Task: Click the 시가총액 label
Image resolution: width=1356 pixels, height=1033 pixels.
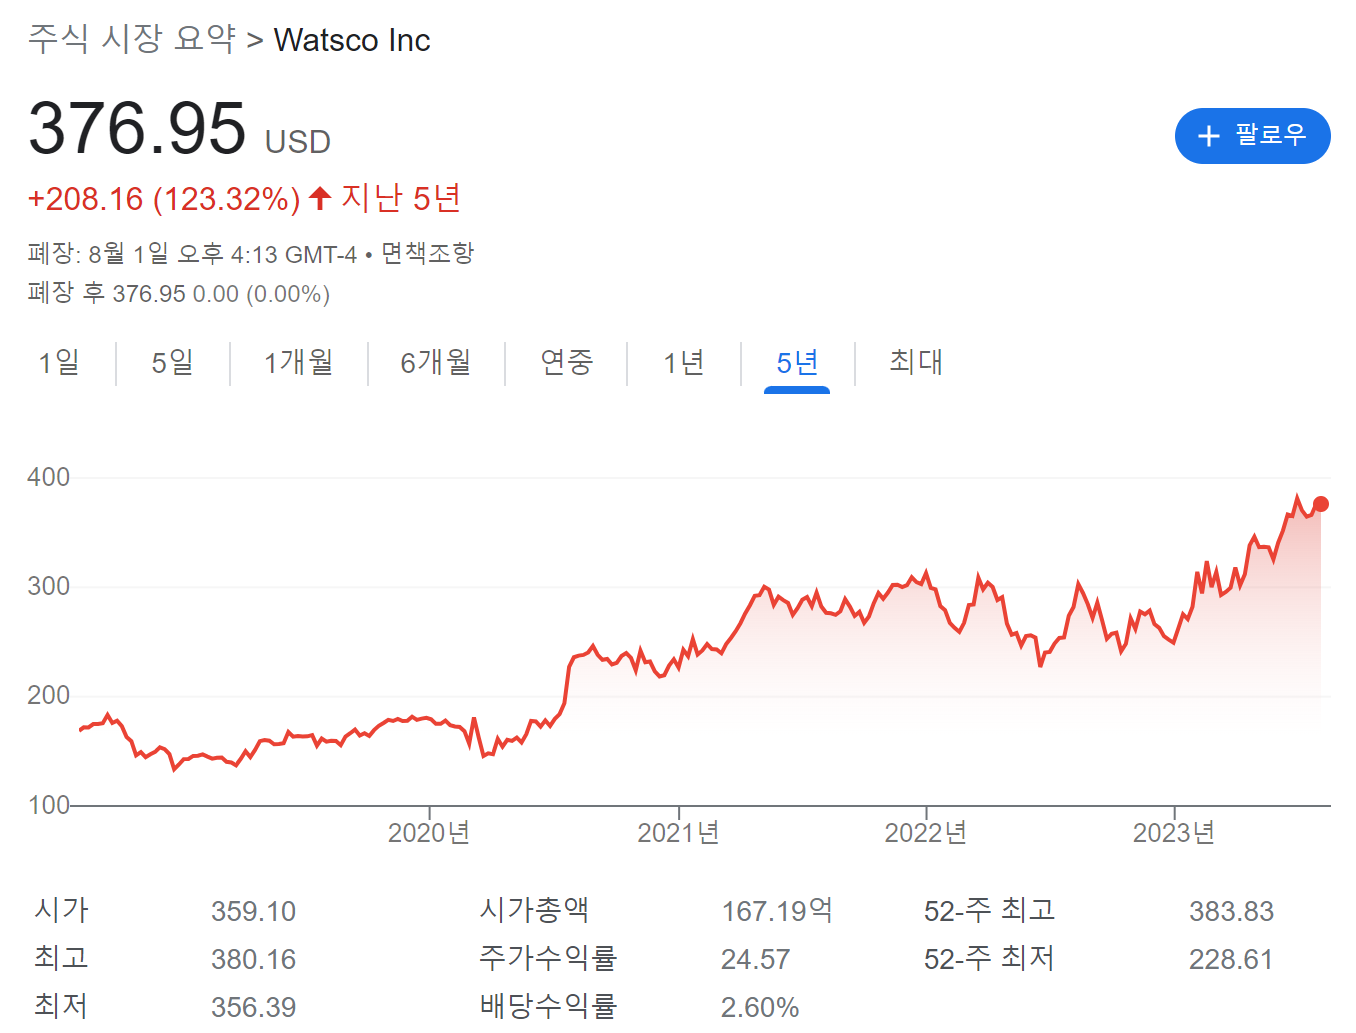Action: 534,910
